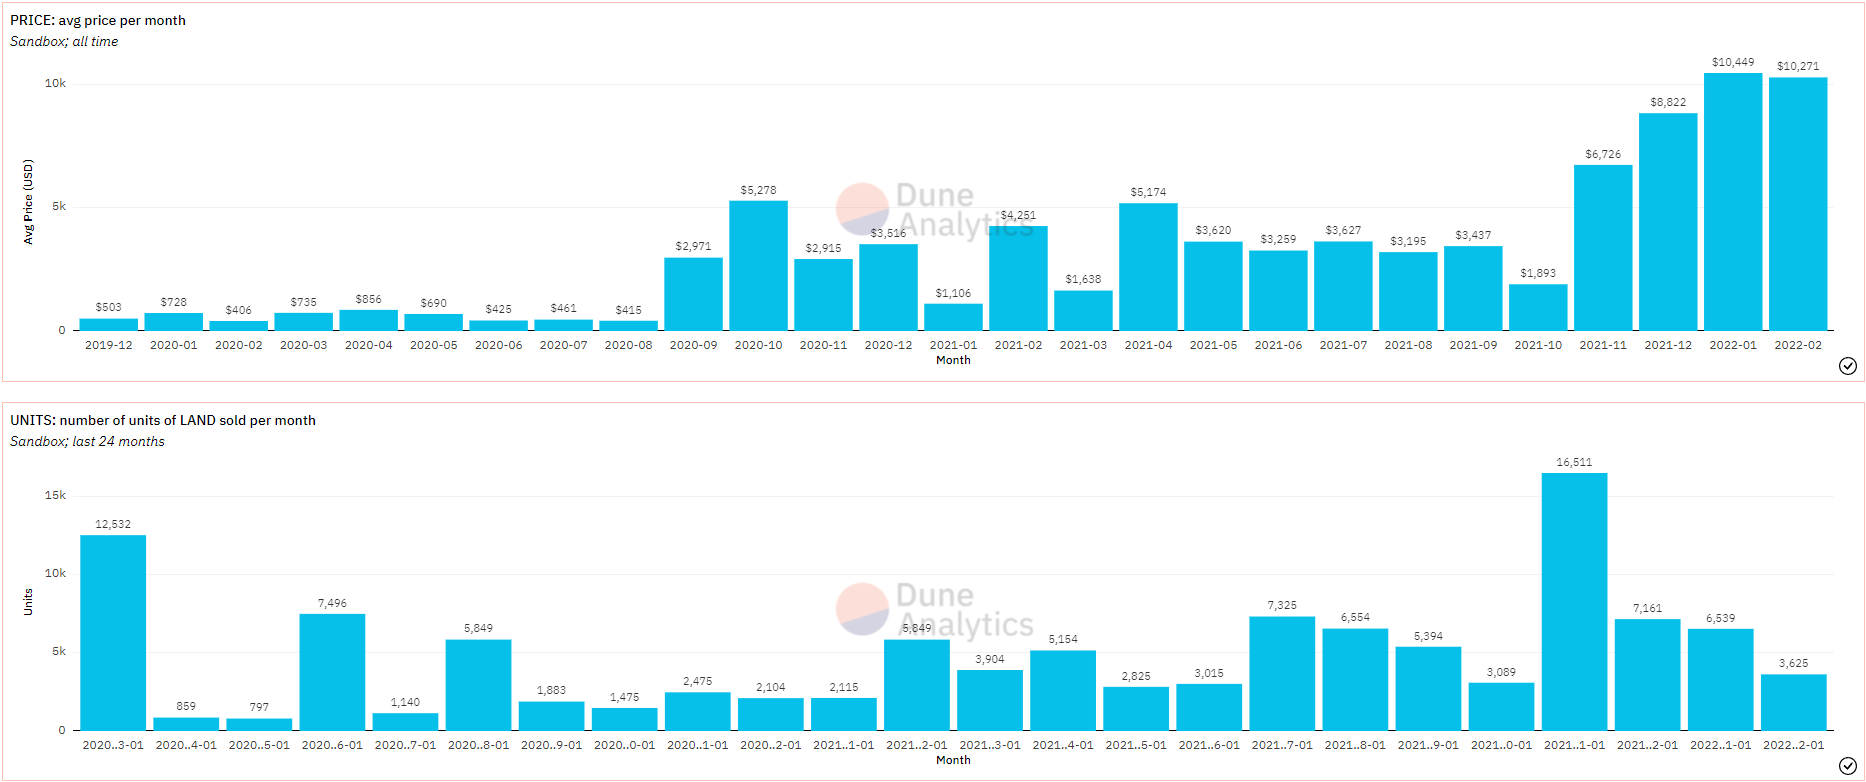
Task: Click the 'Avg Price (USD)' axis label
Action: 28,202
